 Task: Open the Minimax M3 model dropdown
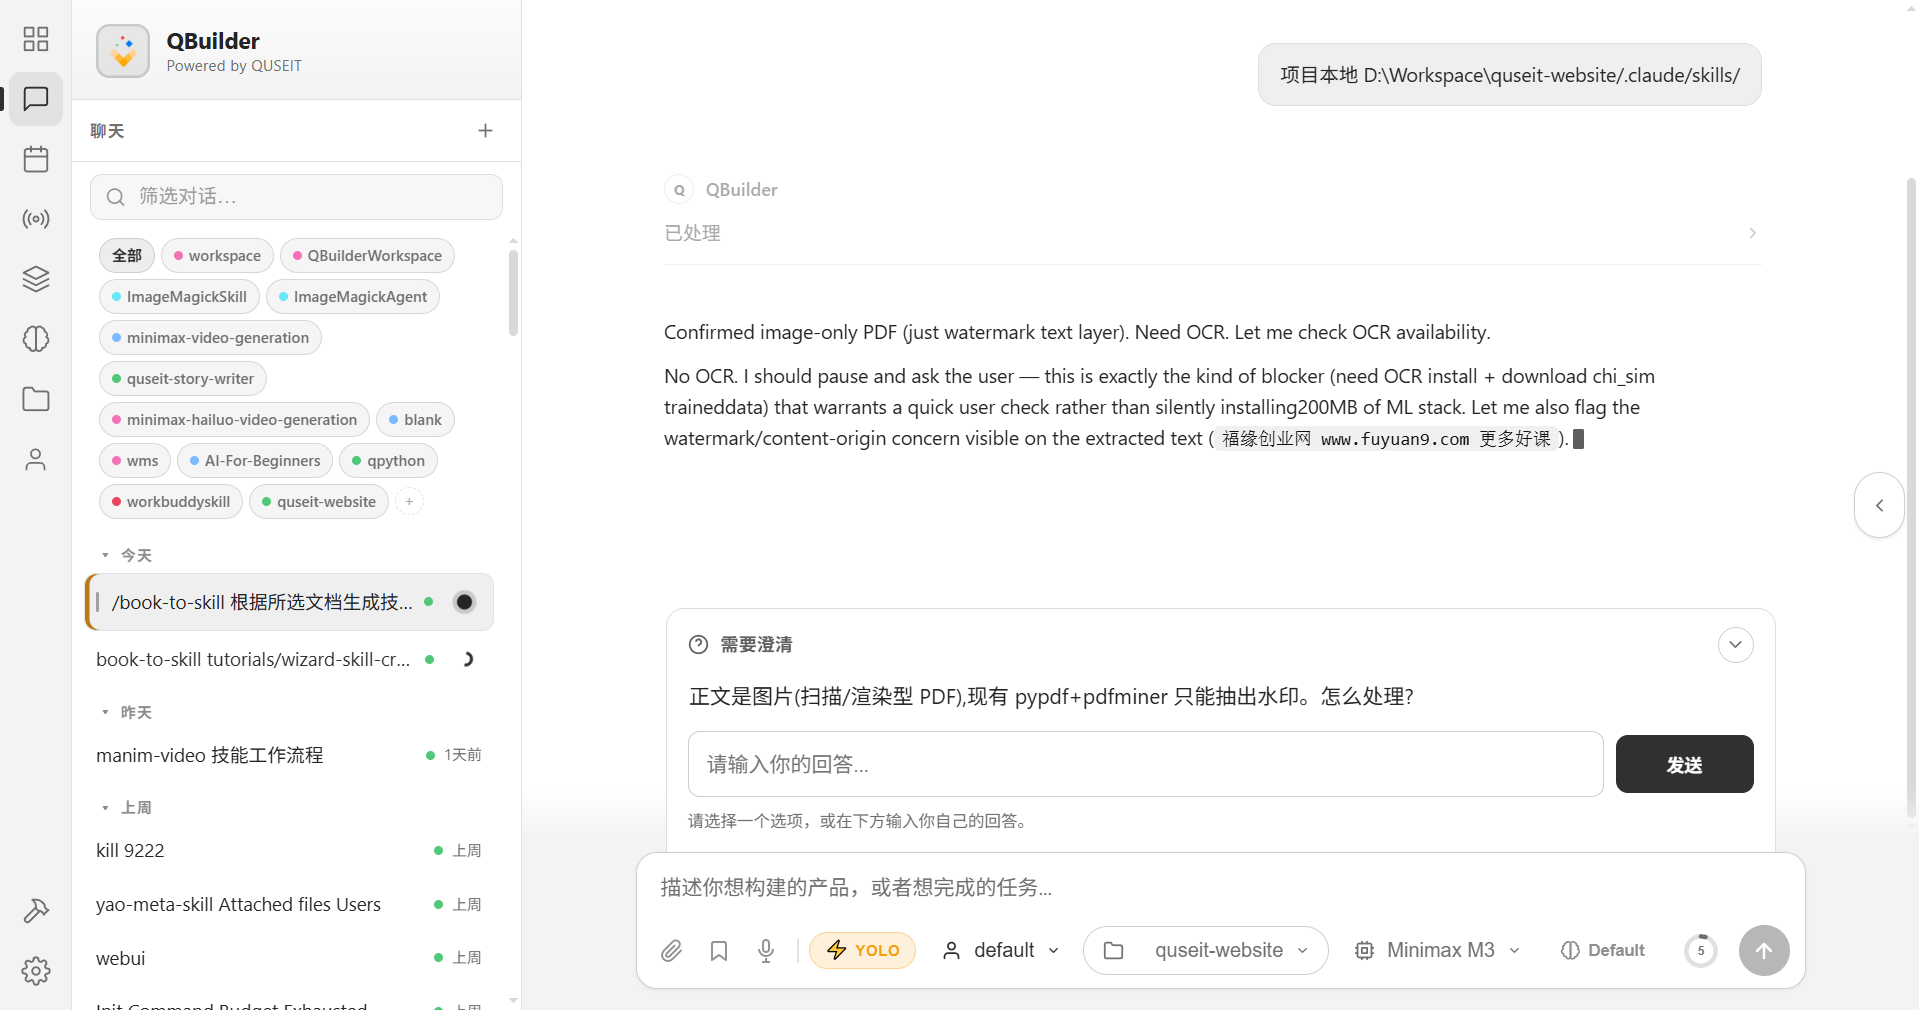coord(1437,950)
